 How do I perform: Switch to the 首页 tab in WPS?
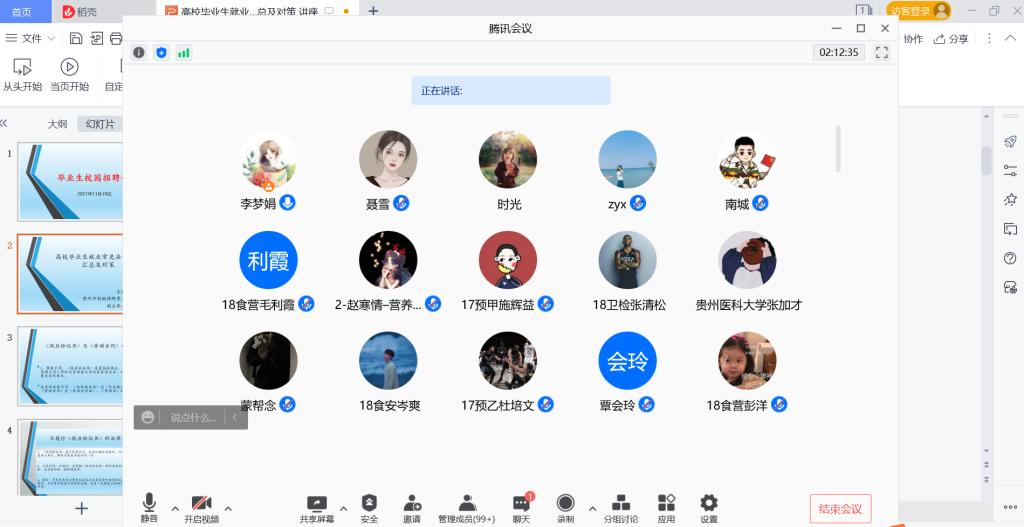(x=21, y=11)
